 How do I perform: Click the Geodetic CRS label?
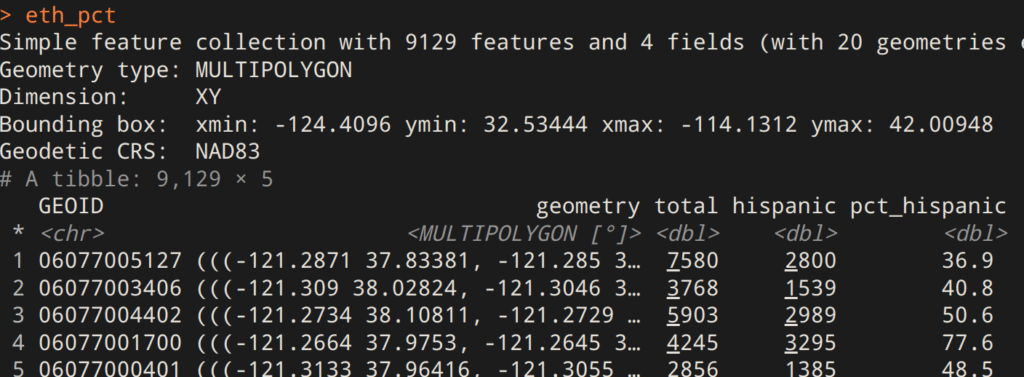click(x=84, y=152)
